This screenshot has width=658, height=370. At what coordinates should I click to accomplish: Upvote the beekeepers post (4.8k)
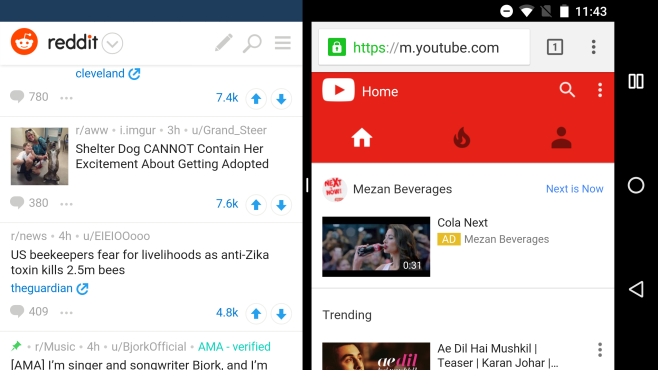tap(256, 314)
